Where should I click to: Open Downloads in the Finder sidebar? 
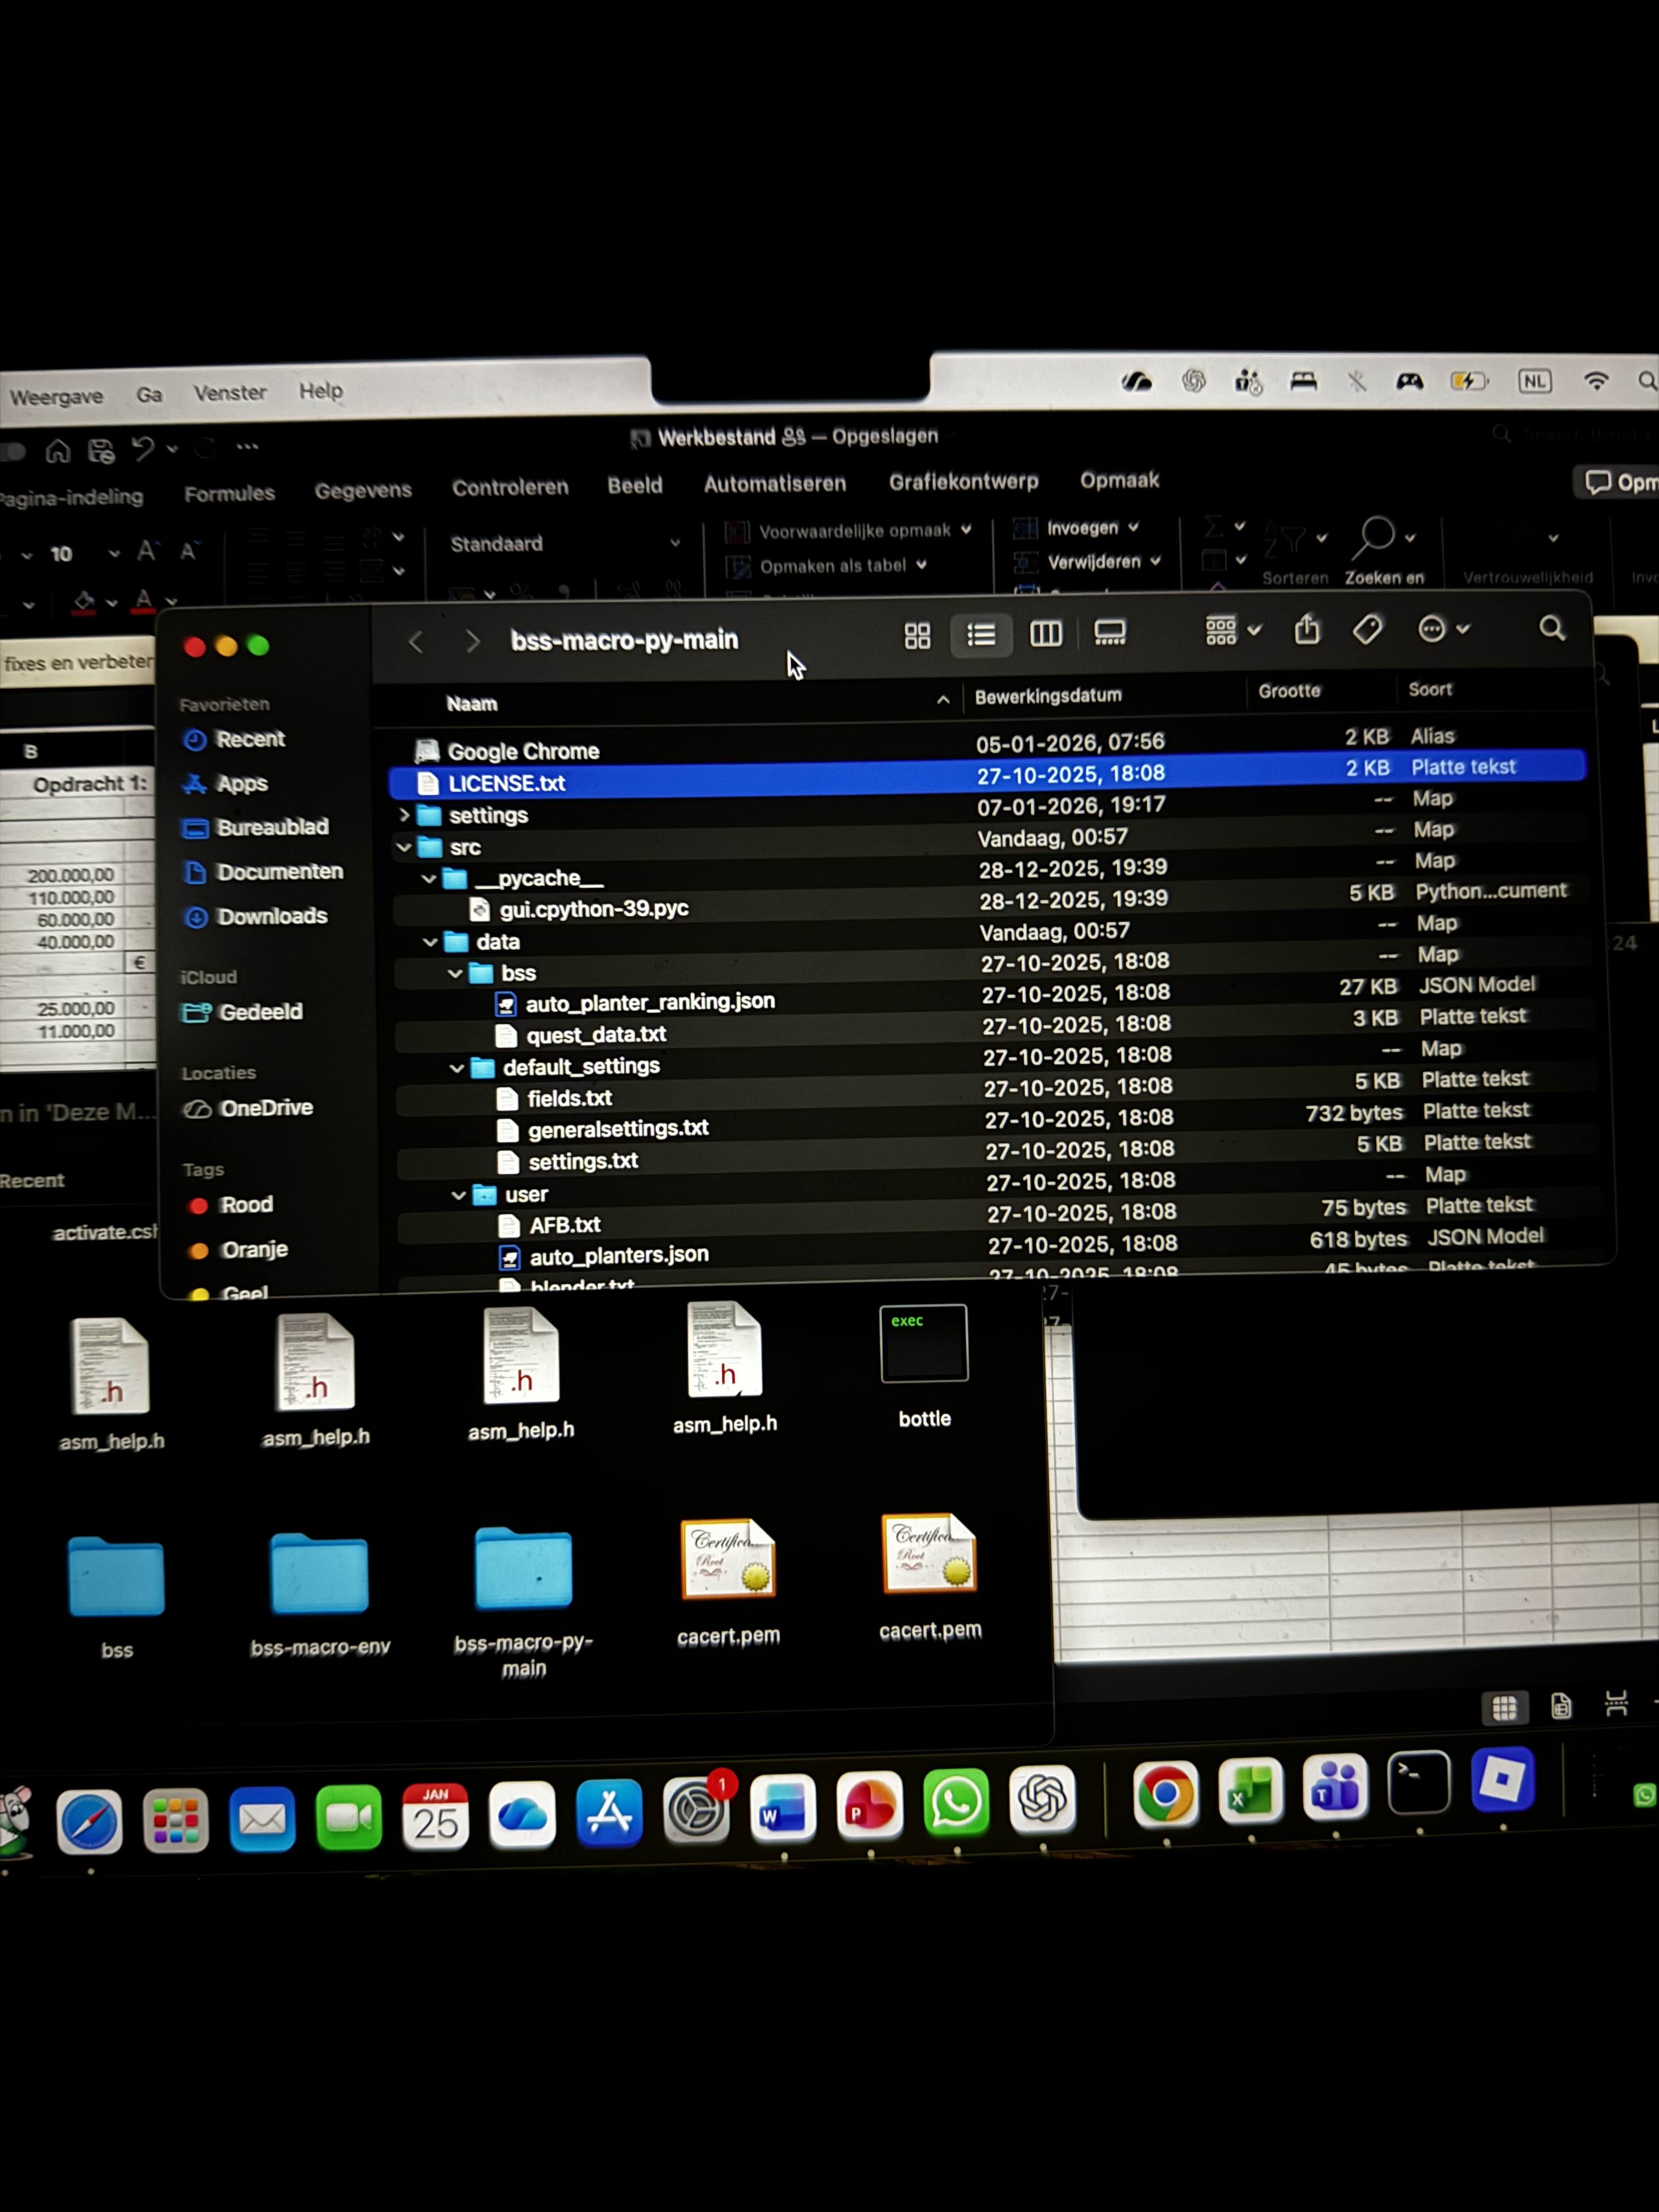[271, 916]
